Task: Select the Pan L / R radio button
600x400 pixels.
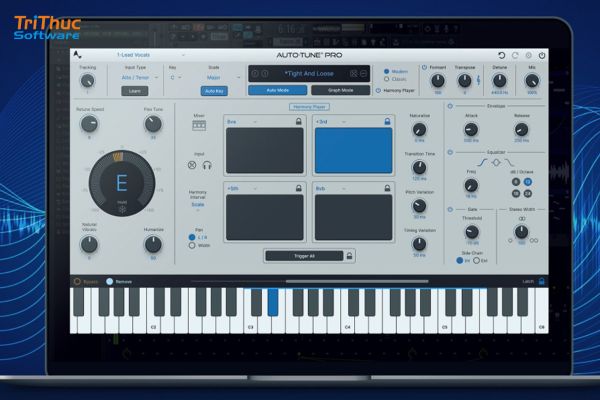Action: (192, 237)
